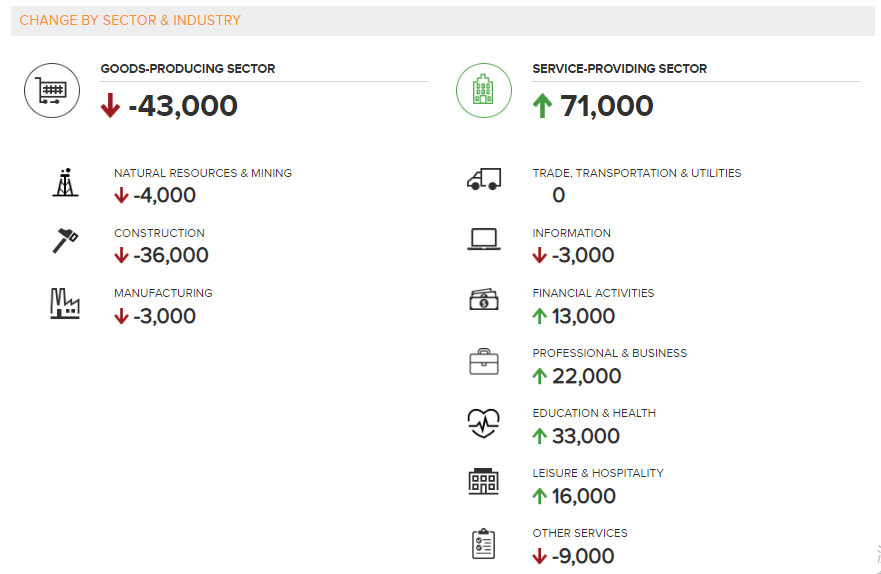Click the red down arrow beside -43,000
This screenshot has height=574, width=881.
coord(110,106)
